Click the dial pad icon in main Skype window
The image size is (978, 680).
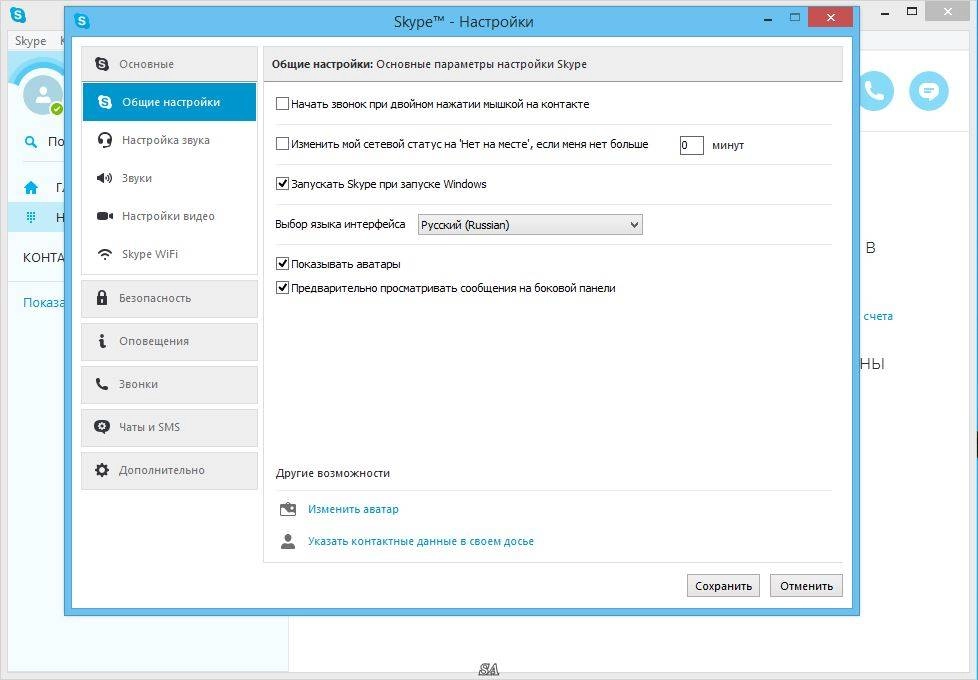[x=31, y=217]
